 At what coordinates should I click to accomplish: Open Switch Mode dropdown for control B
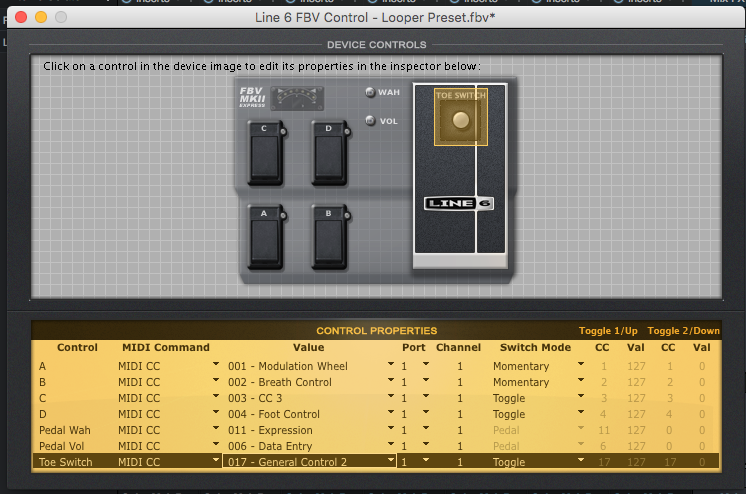(581, 380)
